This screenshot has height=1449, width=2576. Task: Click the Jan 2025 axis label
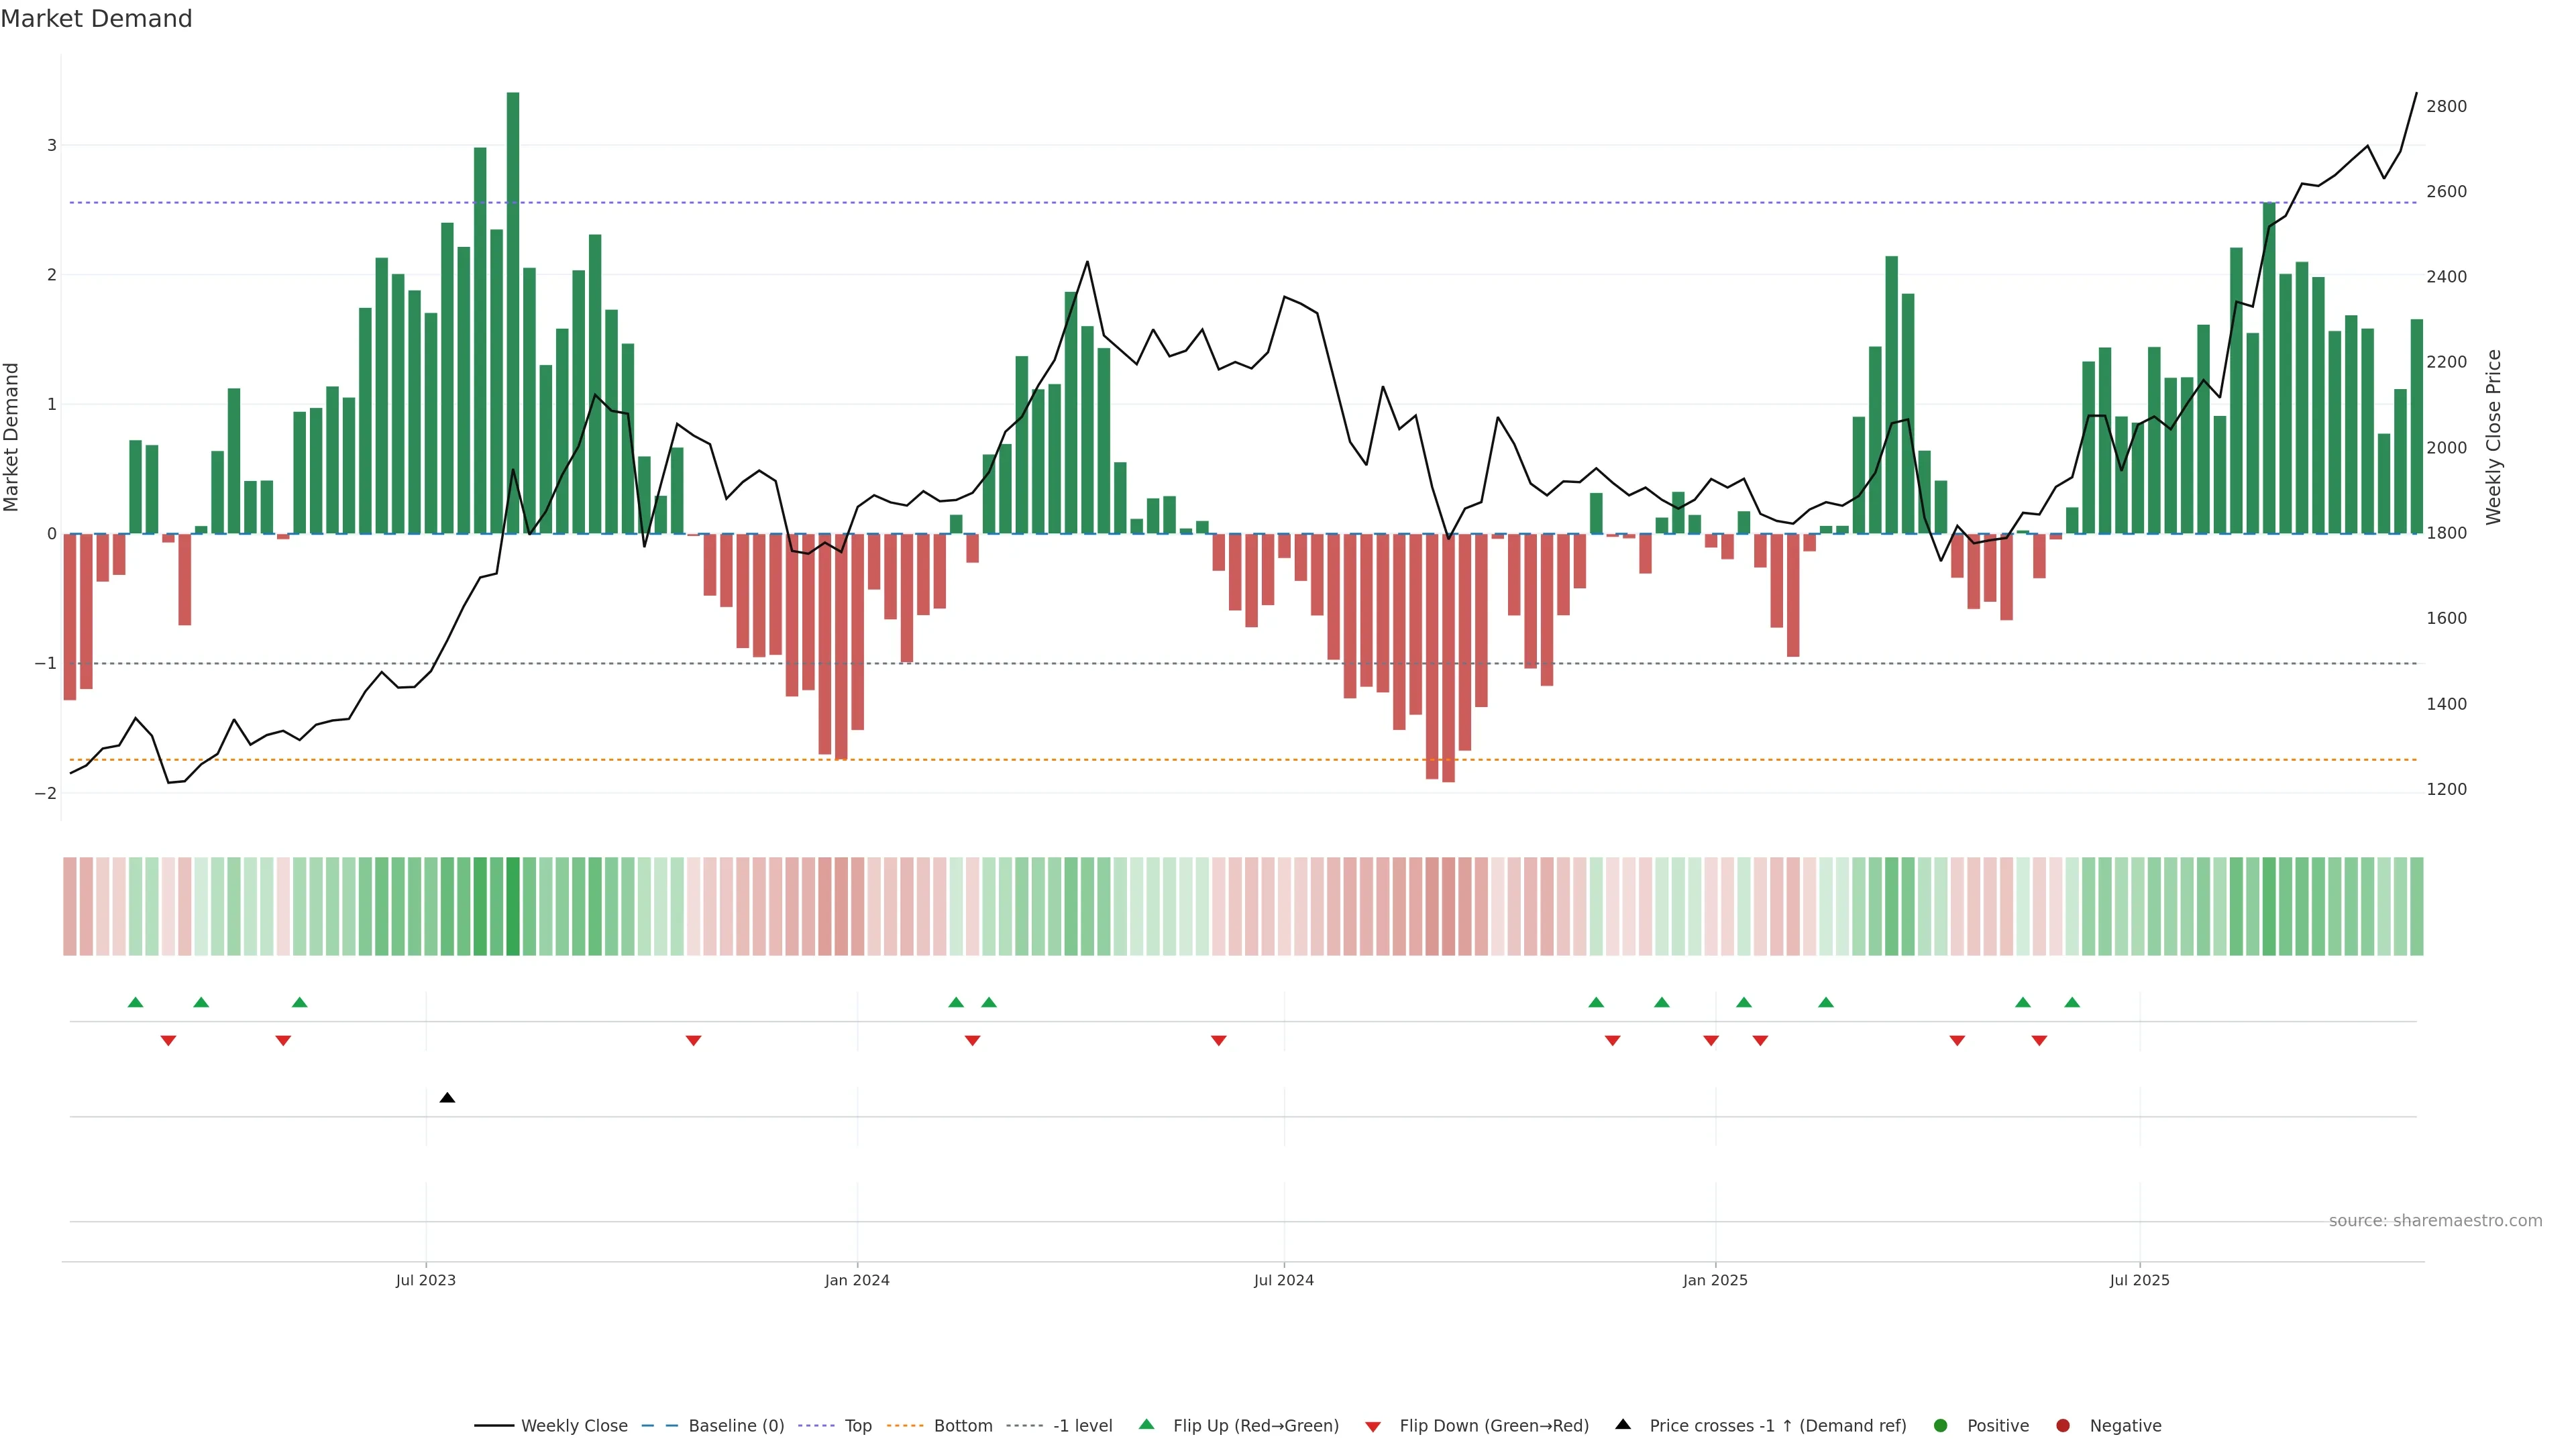1714,1280
